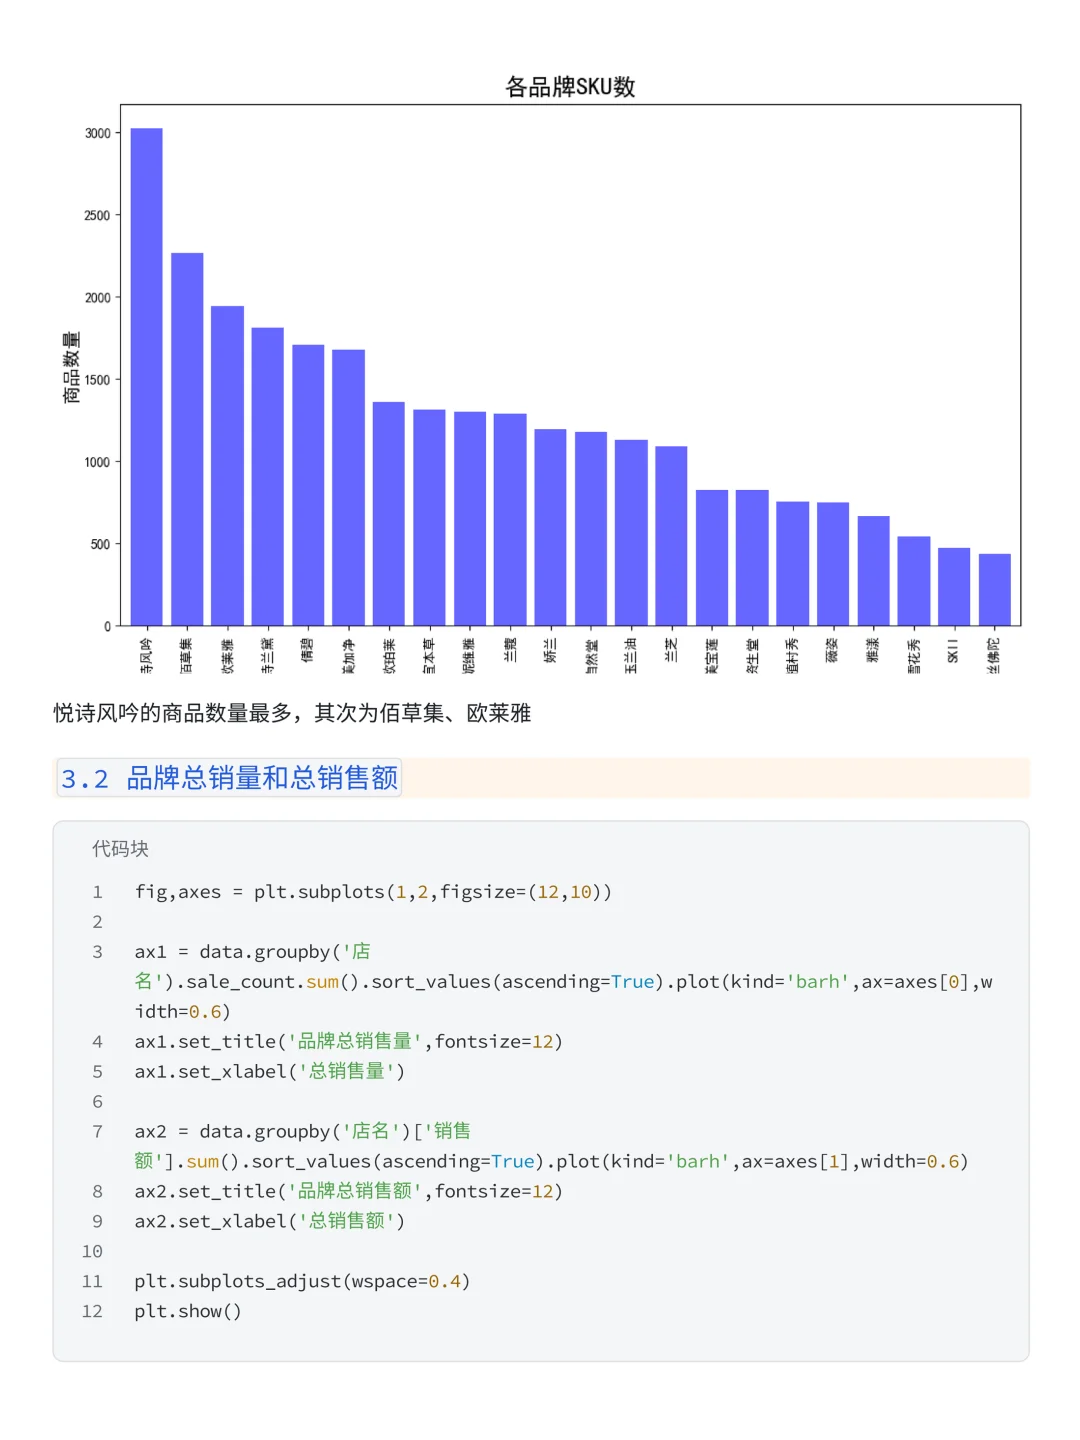The height and width of the screenshot is (1440, 1080).
Task: Click the second-tallest bar in the chart
Action: click(x=187, y=440)
